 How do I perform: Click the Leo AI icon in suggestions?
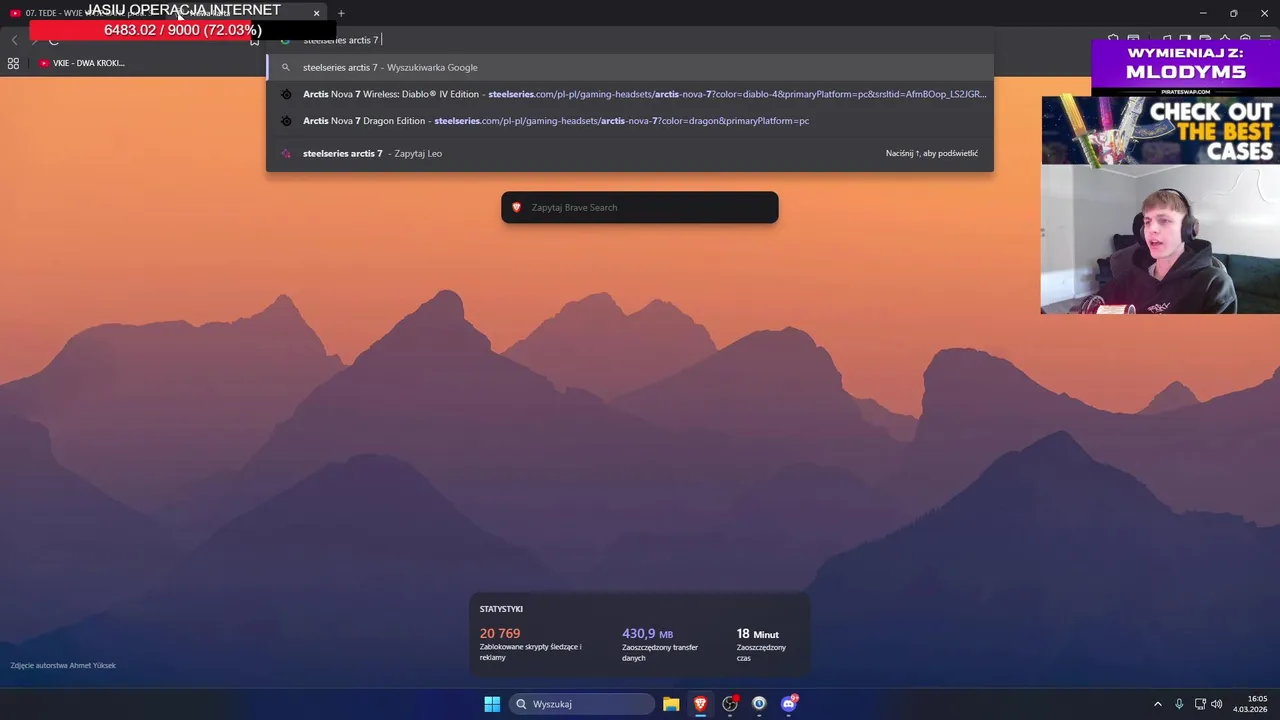coord(285,153)
